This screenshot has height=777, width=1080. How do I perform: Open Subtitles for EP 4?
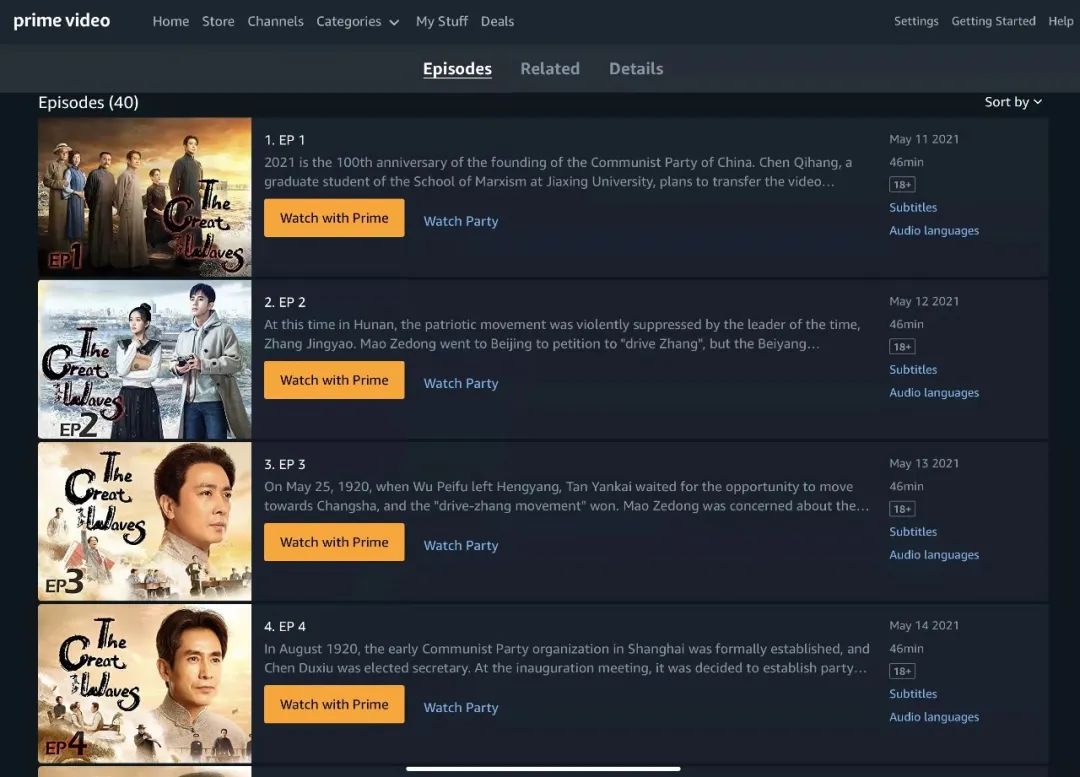913,694
